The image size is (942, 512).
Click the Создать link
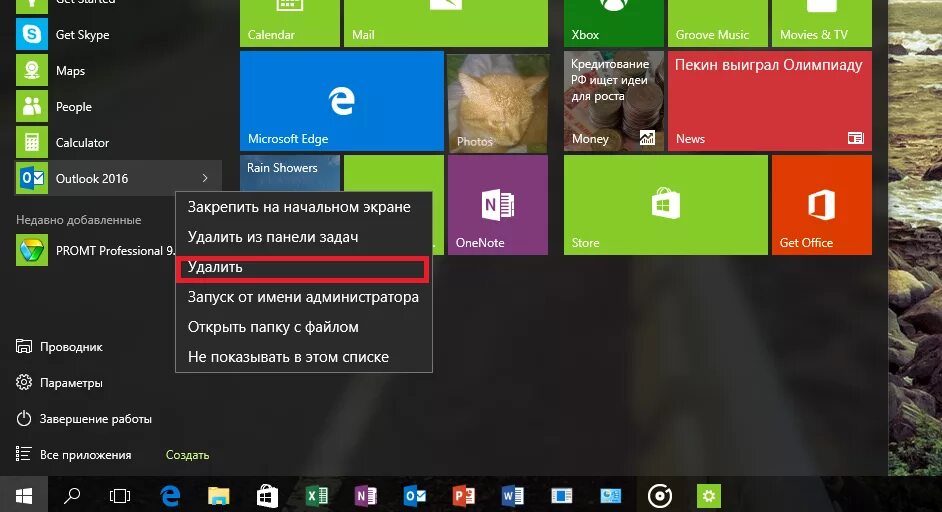187,455
